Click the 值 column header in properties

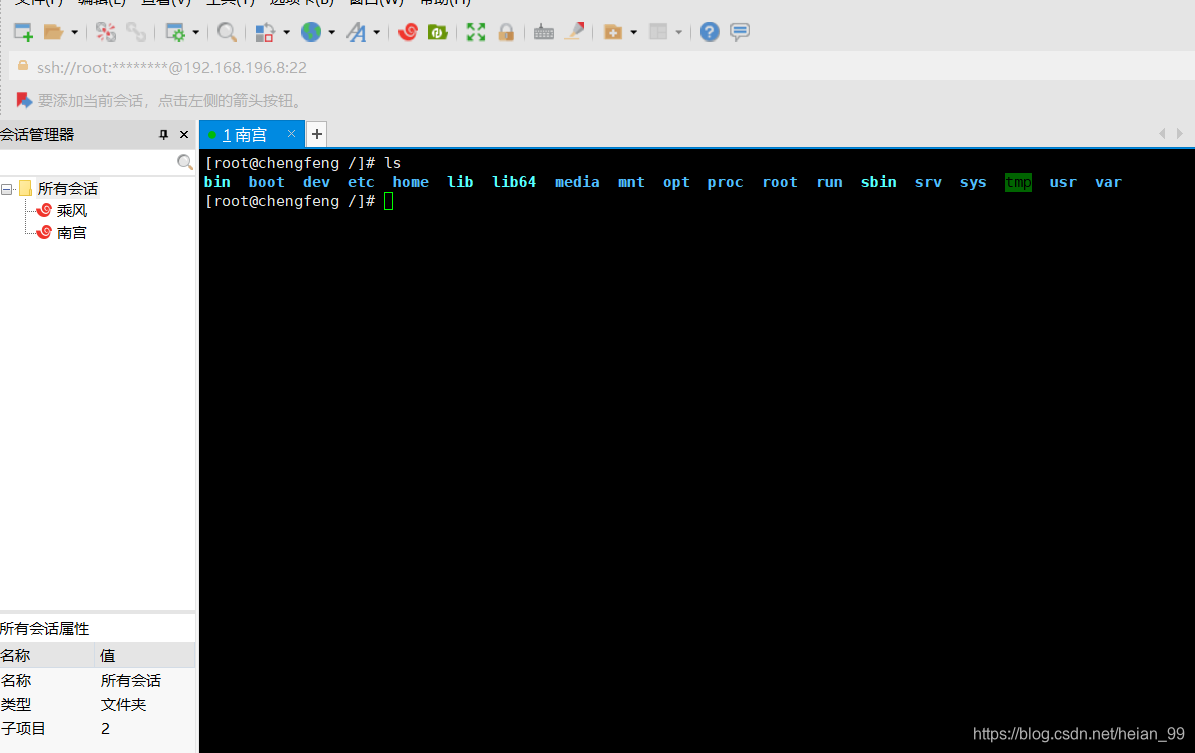pyautogui.click(x=146, y=655)
